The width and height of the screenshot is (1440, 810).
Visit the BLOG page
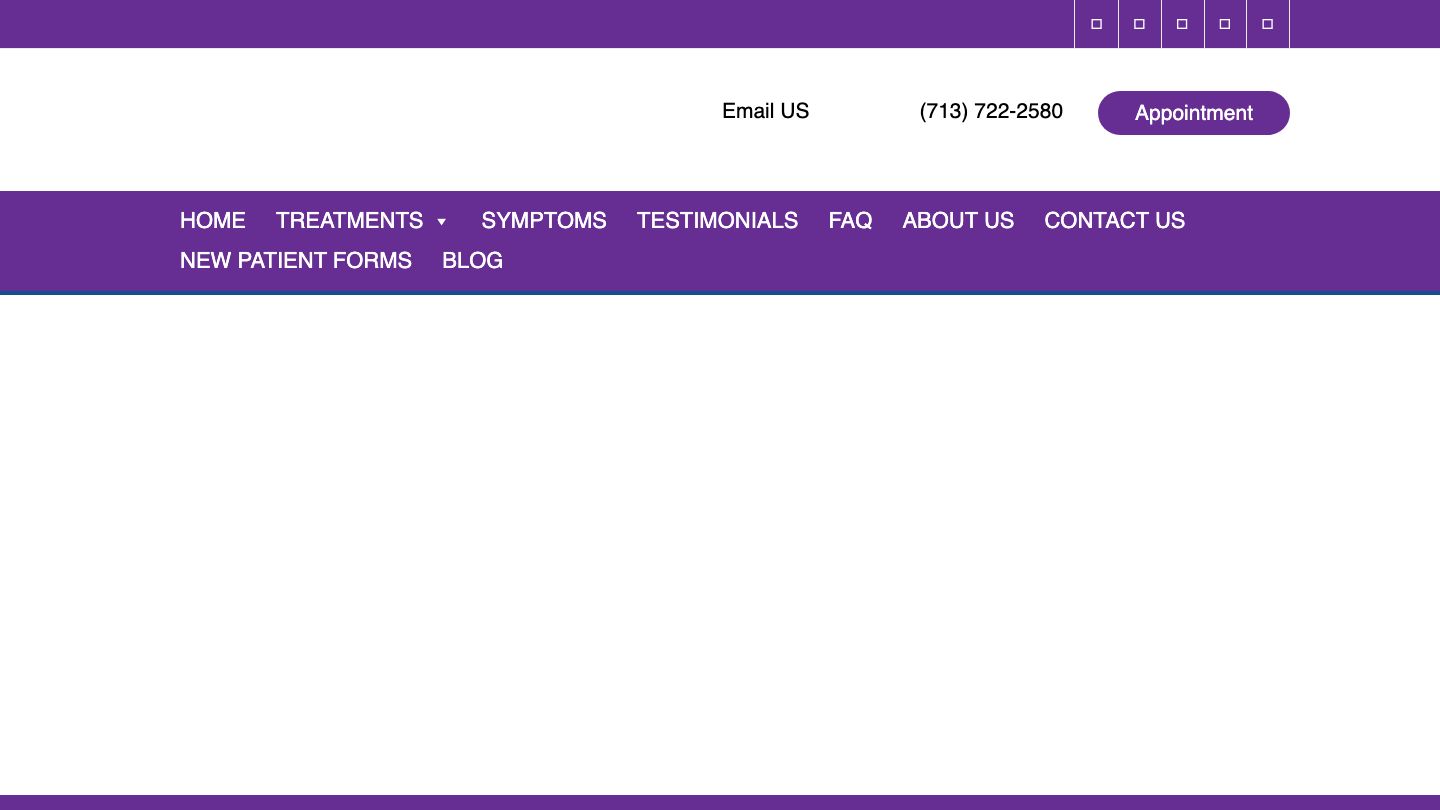pos(472,260)
